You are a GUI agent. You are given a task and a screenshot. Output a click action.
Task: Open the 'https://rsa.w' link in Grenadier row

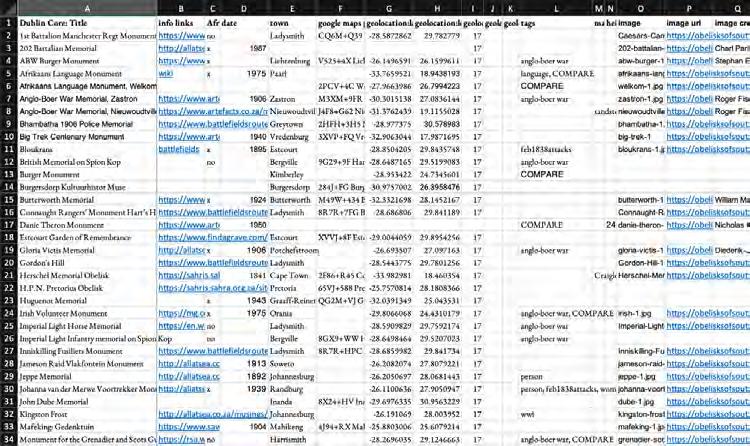coord(181,439)
